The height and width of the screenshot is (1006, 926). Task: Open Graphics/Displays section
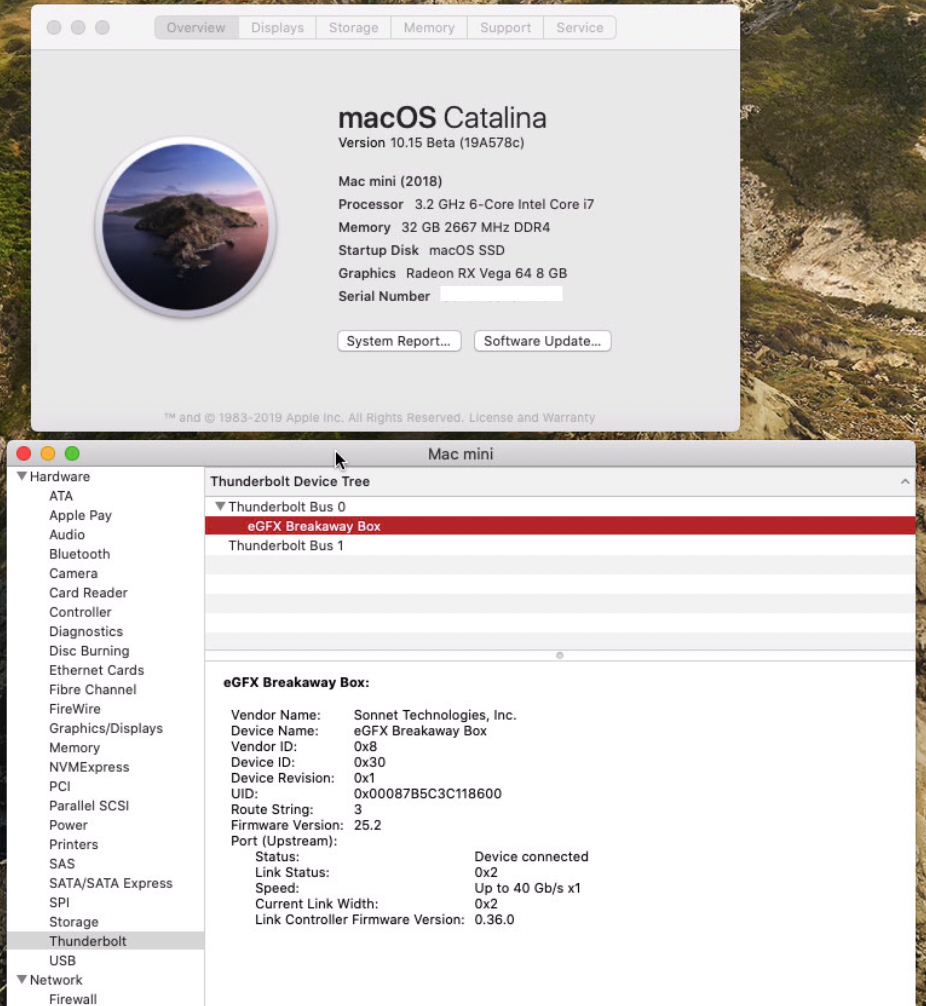[x=106, y=728]
